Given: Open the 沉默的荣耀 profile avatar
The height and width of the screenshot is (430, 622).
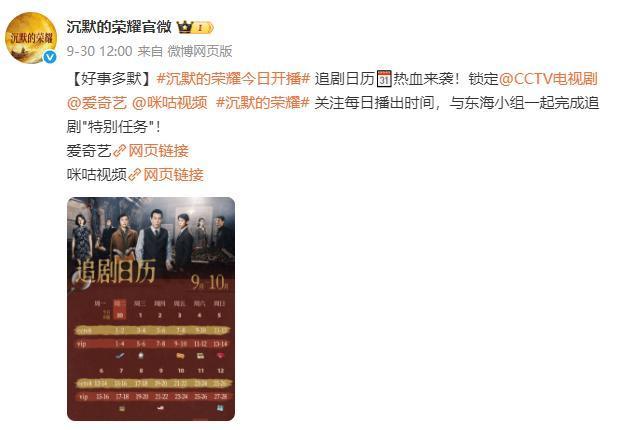Looking at the screenshot, I should click(x=31, y=38).
